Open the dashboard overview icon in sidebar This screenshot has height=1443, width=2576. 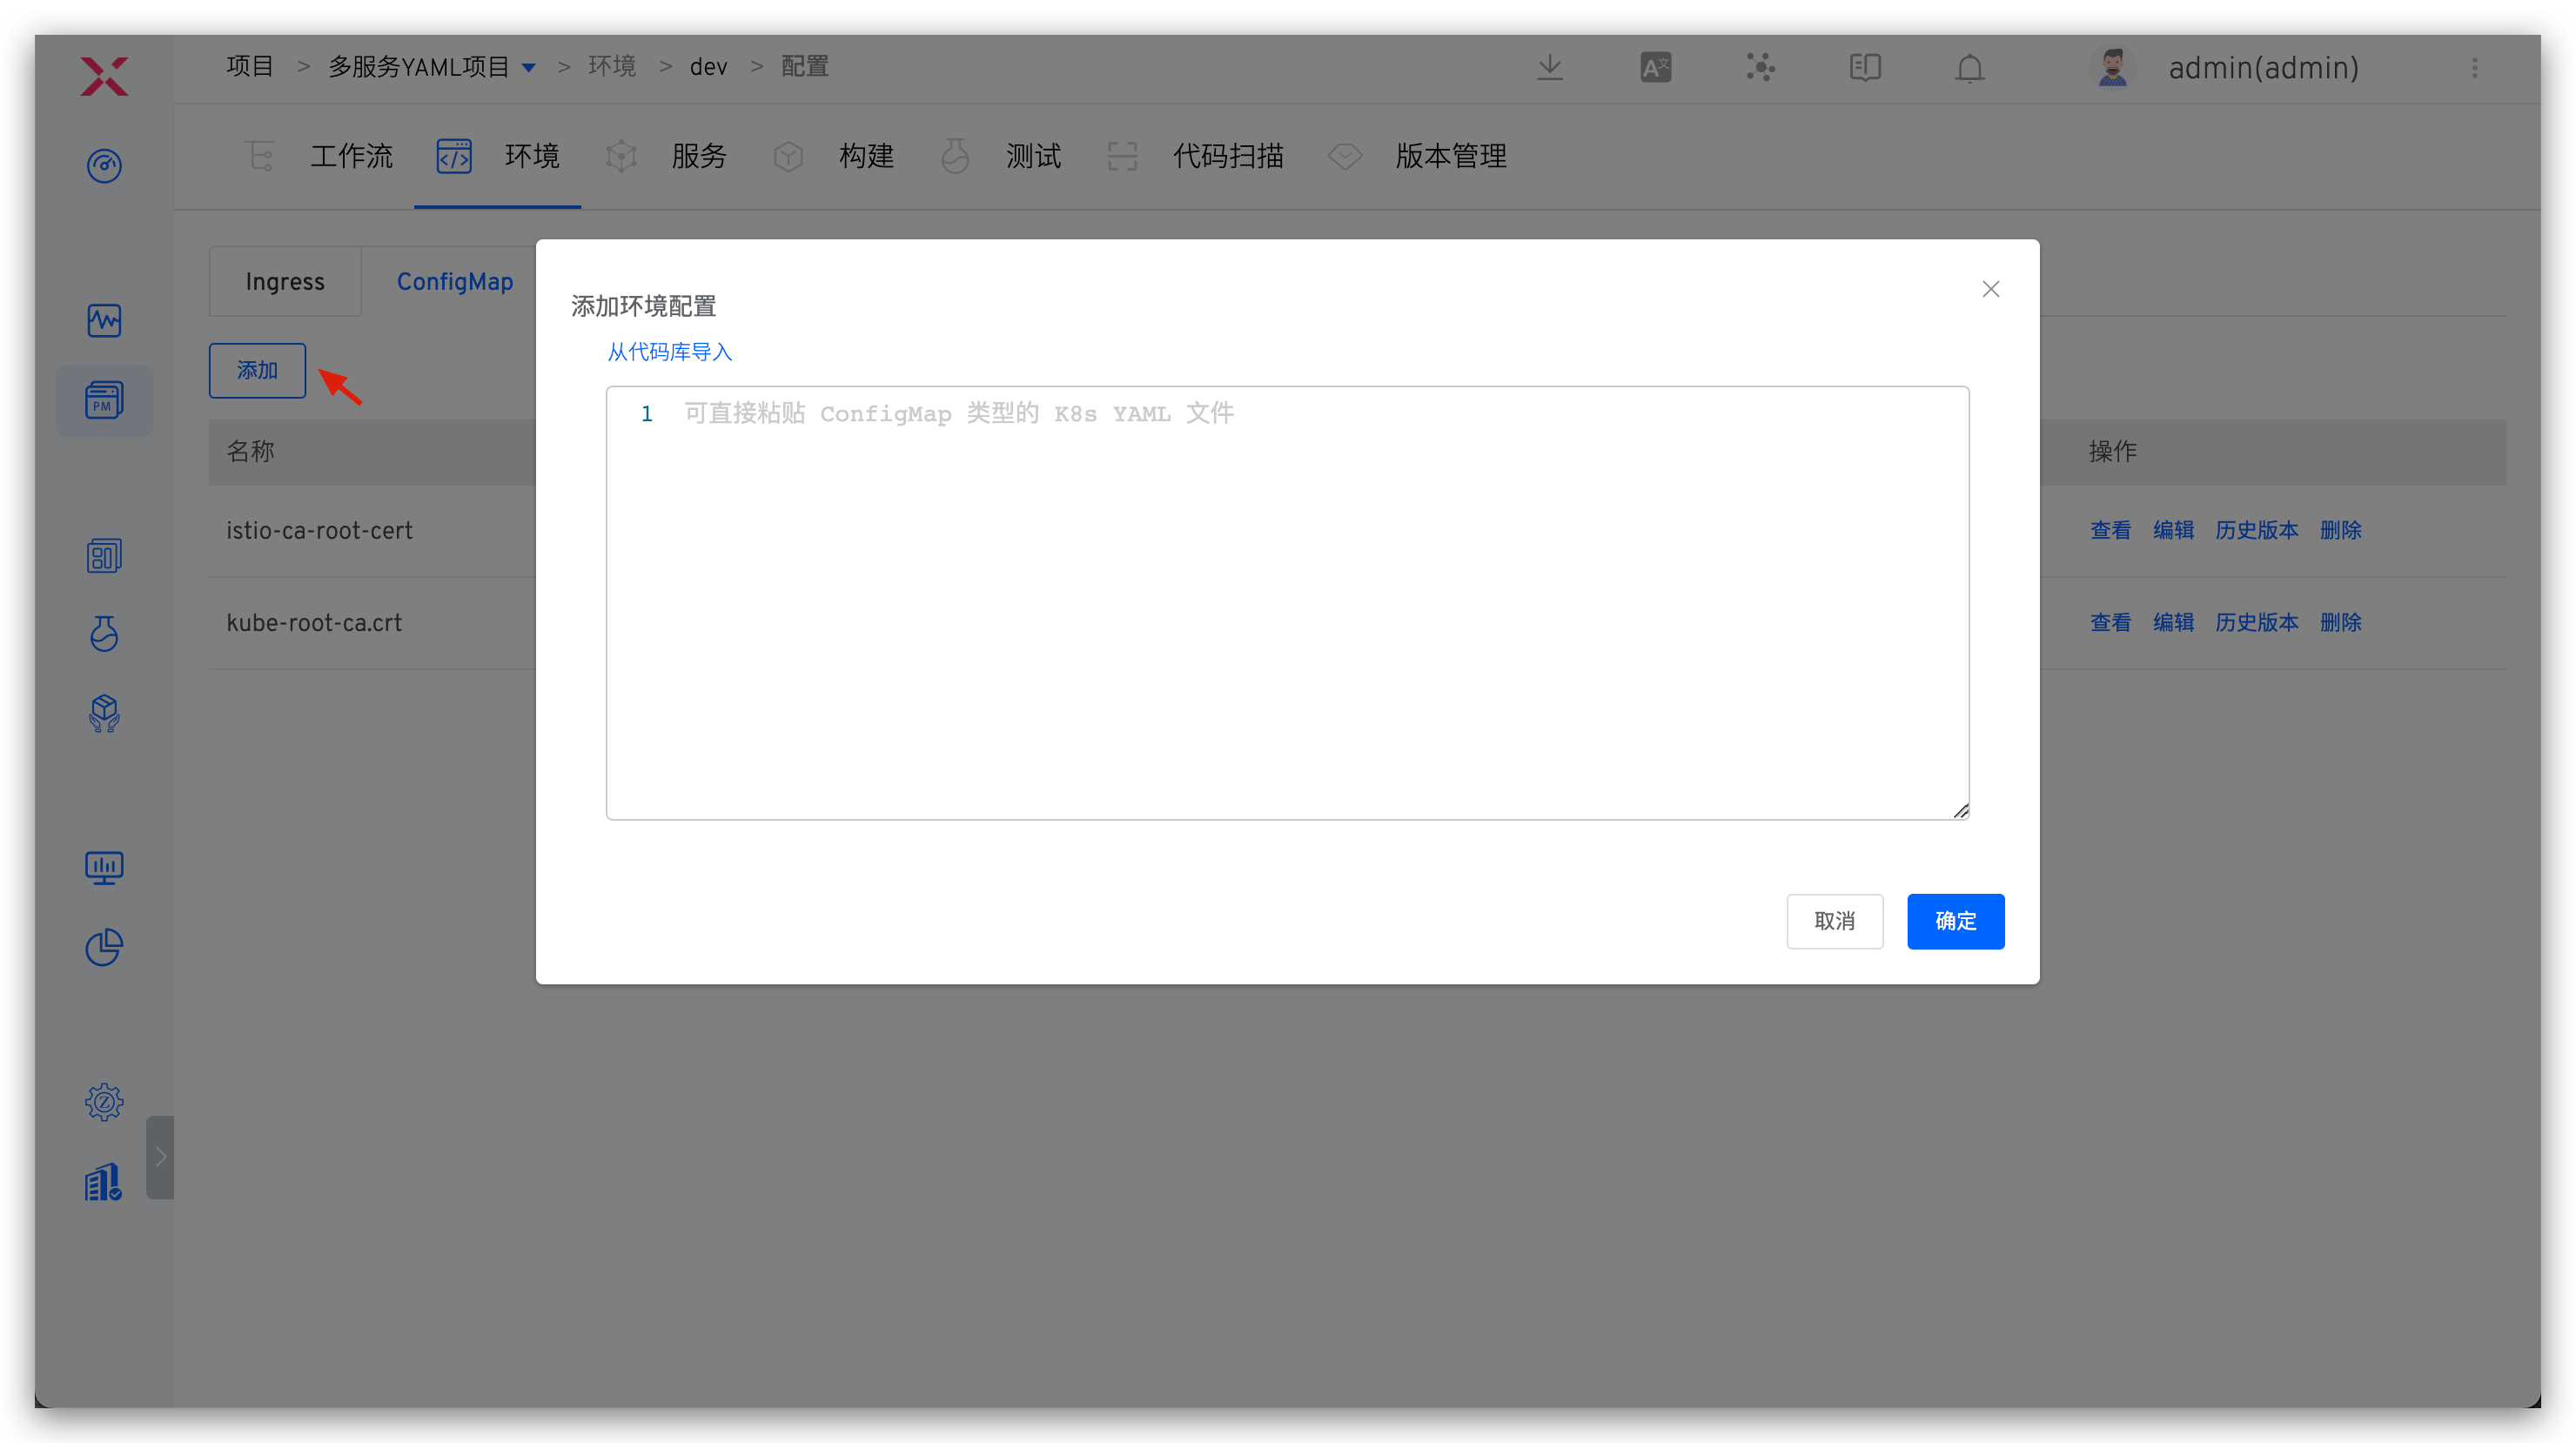tap(104, 166)
